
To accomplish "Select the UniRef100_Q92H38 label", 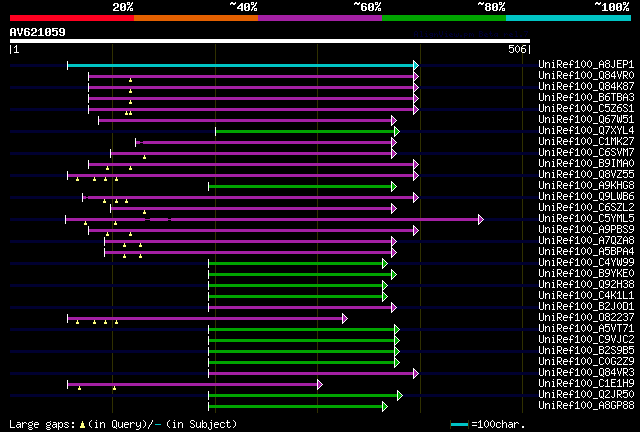I will (586, 285).
